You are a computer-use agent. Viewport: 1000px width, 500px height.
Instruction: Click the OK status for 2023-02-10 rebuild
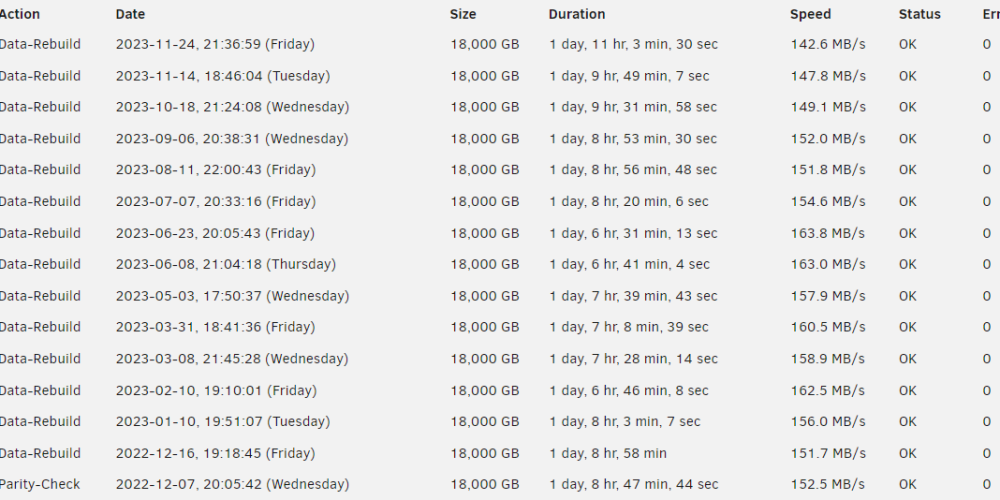tap(908, 390)
